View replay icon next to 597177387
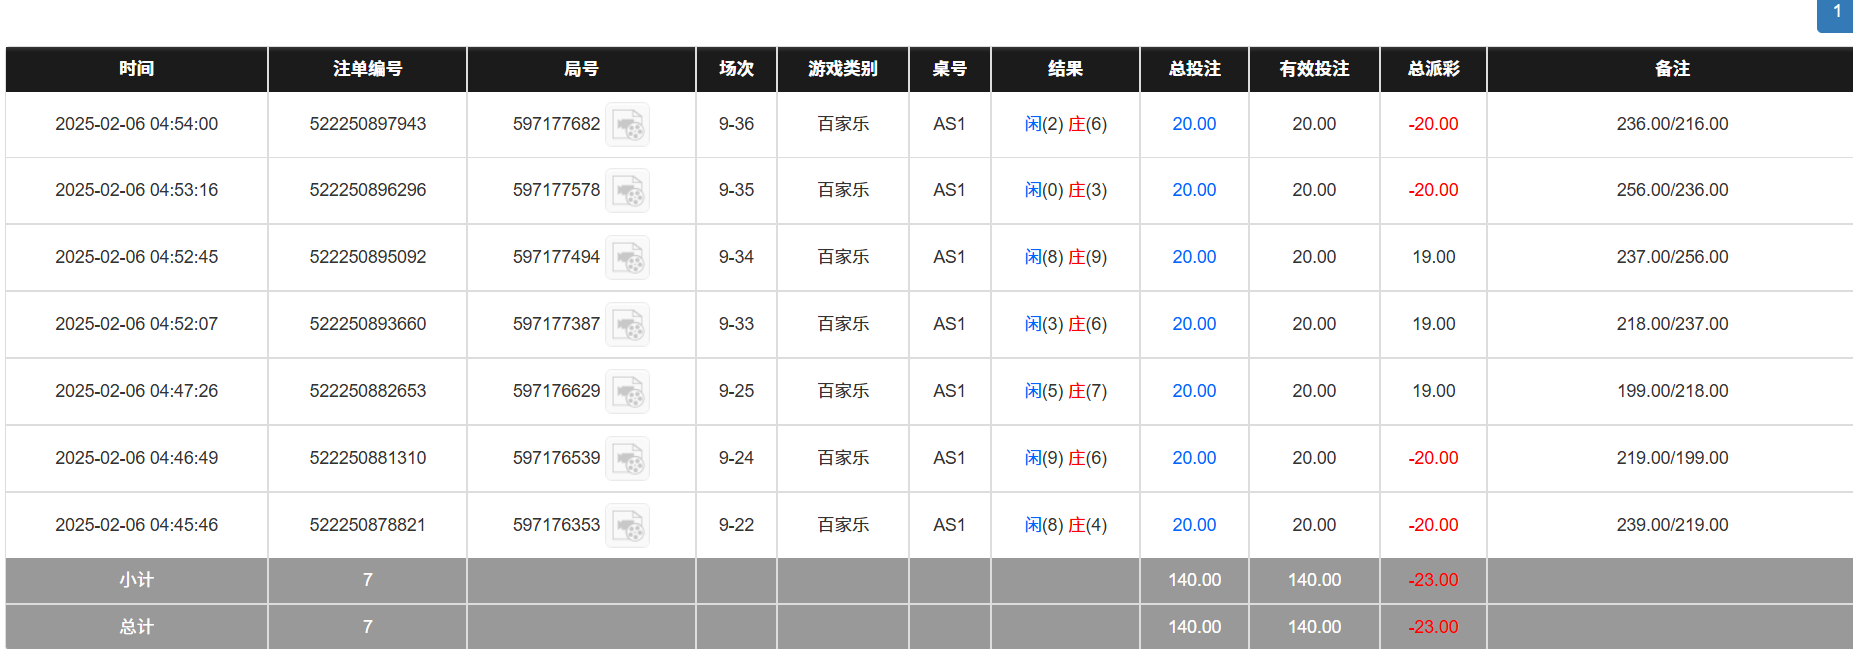1853x649 pixels. pos(628,325)
